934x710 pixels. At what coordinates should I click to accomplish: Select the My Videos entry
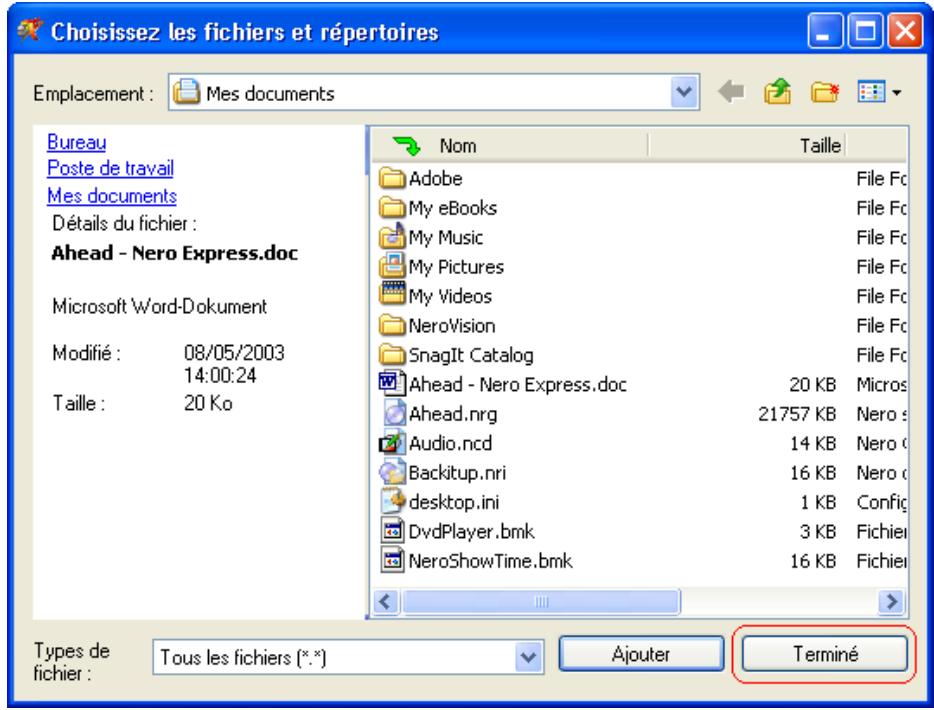pos(450,296)
